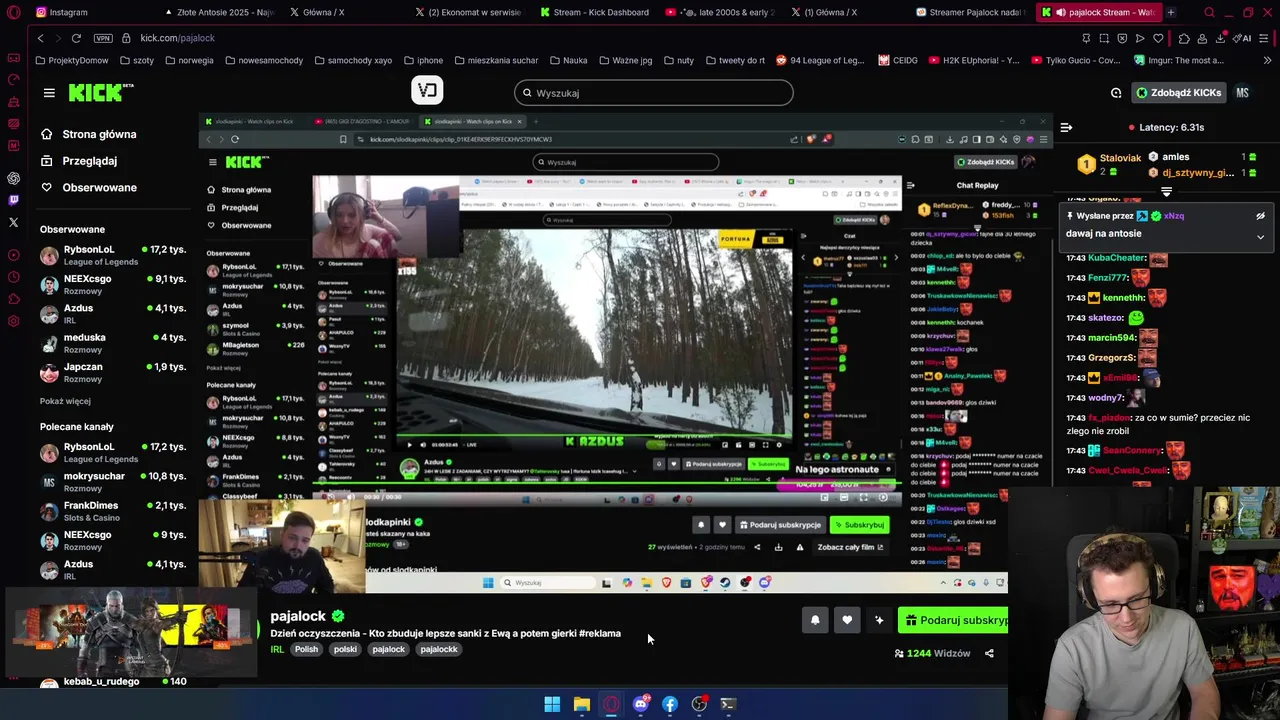Open the browser downloads icon
The image size is (1280, 720).
[1221, 38]
